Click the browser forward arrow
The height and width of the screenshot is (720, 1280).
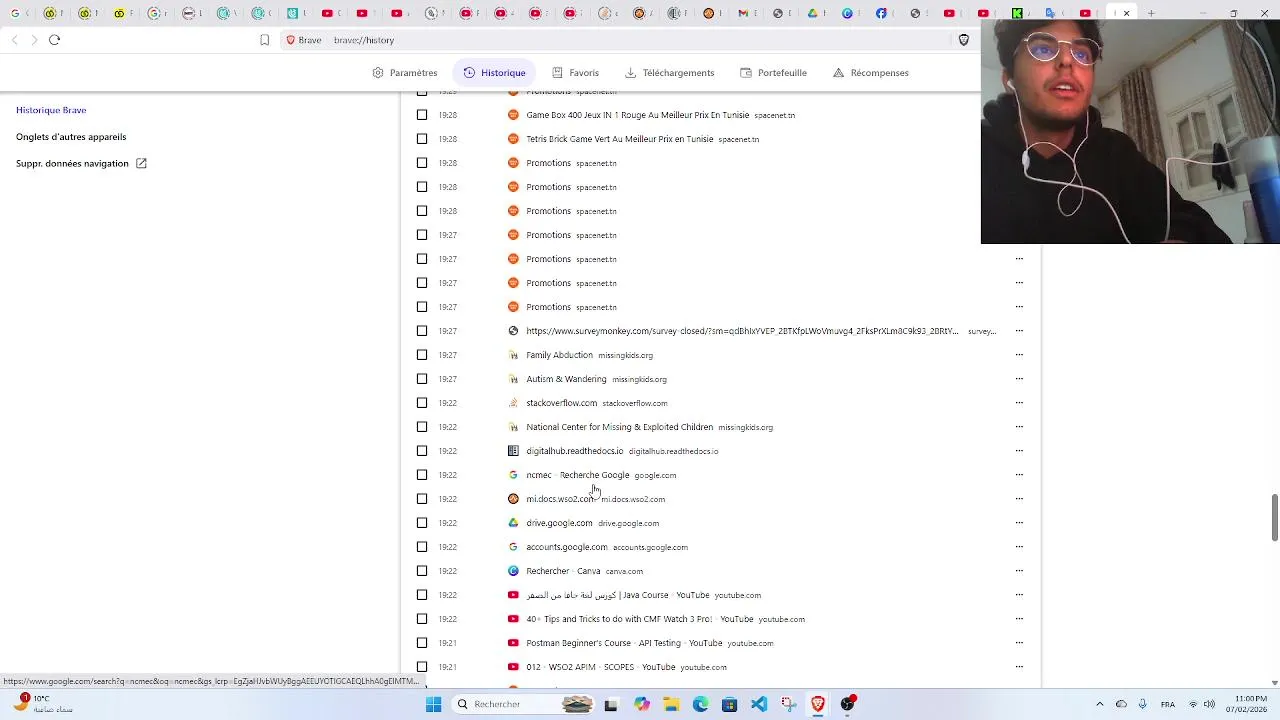(x=34, y=40)
